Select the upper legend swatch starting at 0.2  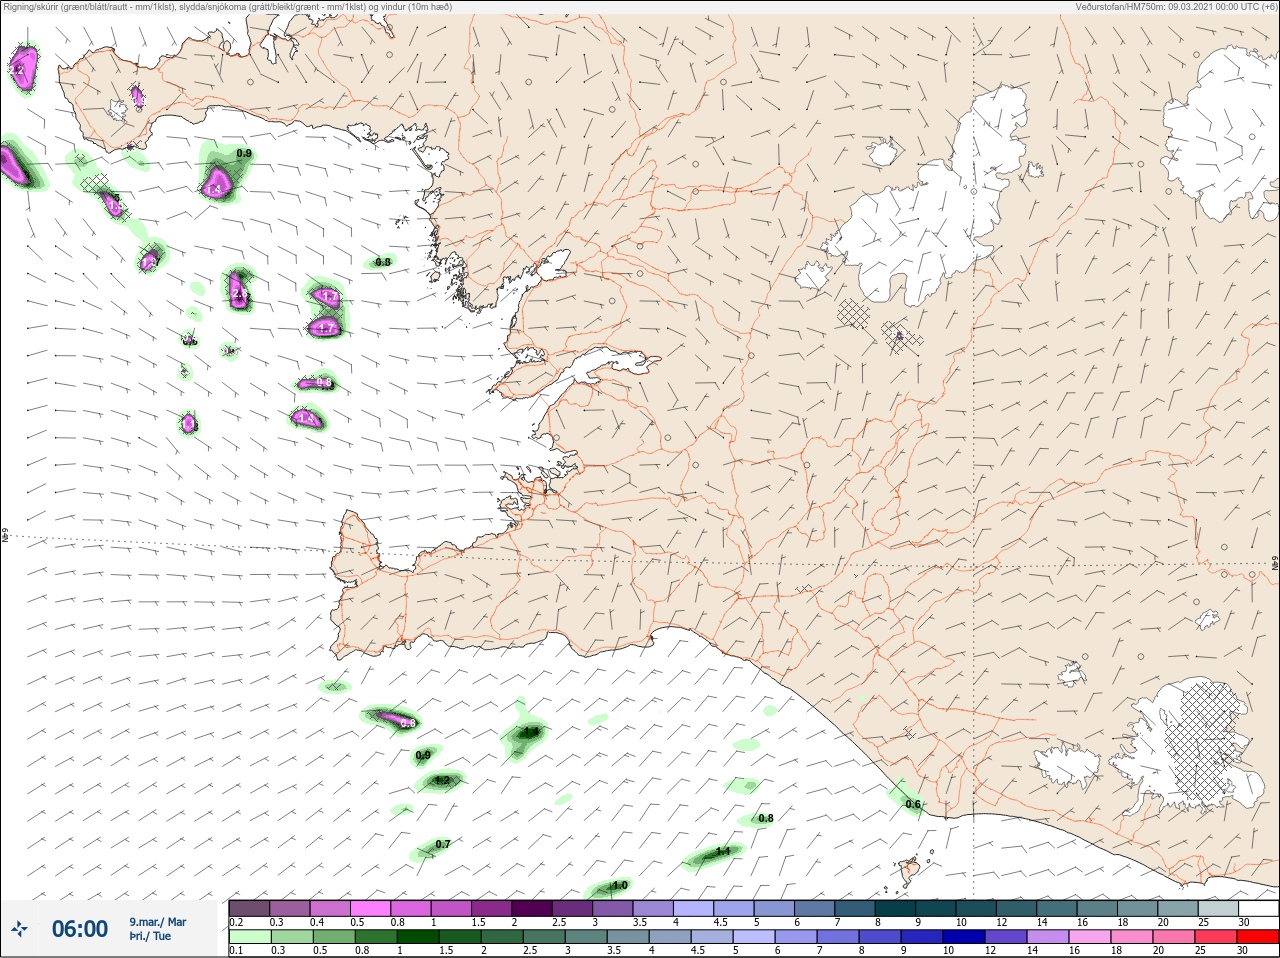point(249,908)
